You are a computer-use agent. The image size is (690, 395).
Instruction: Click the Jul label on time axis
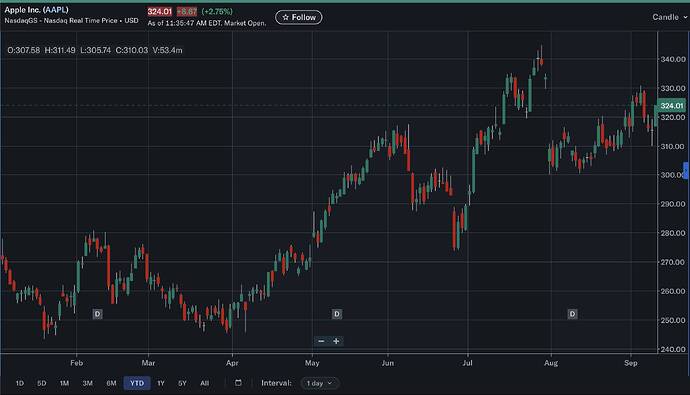point(467,363)
